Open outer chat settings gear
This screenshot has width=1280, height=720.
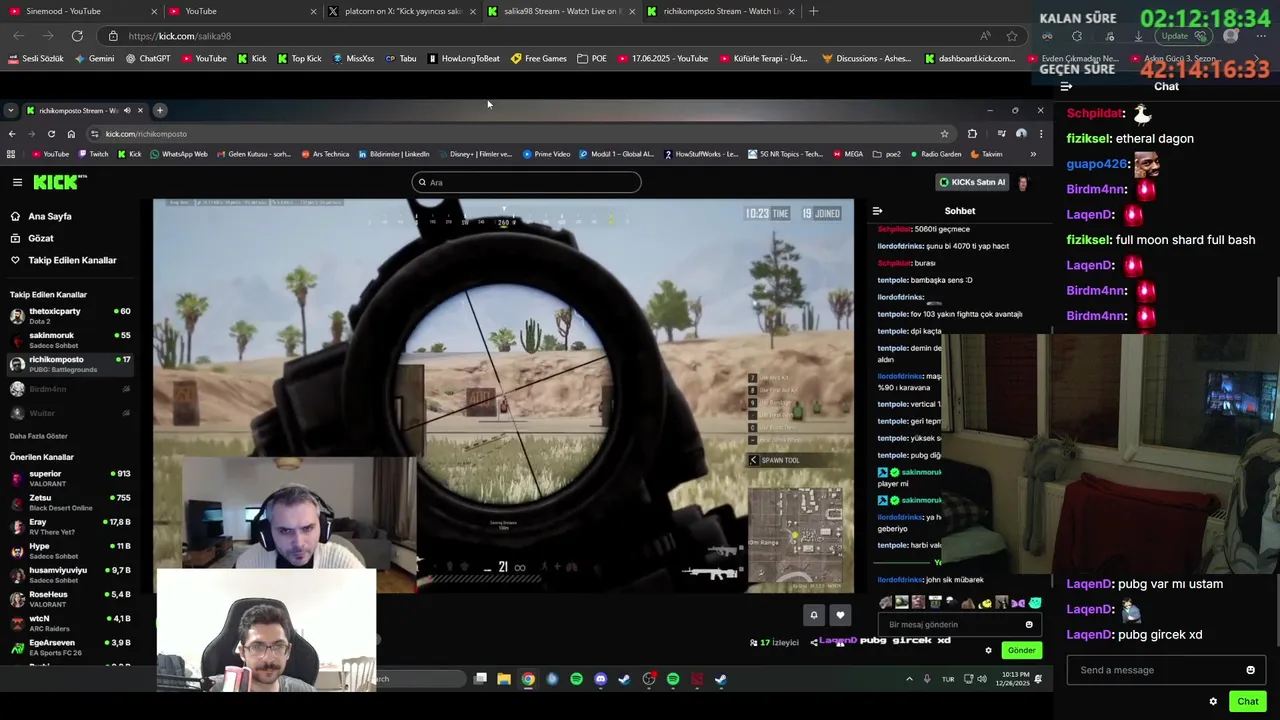[x=1213, y=701]
